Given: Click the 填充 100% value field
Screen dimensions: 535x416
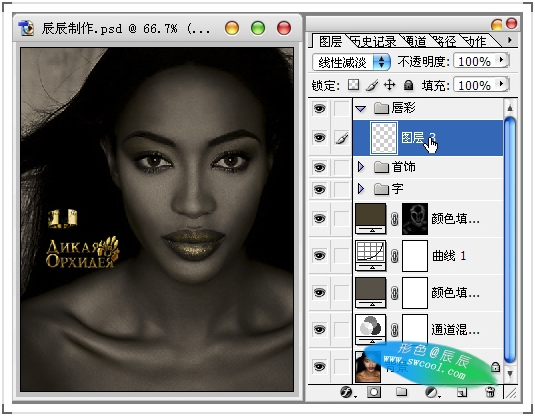Looking at the screenshot, I should [475, 85].
